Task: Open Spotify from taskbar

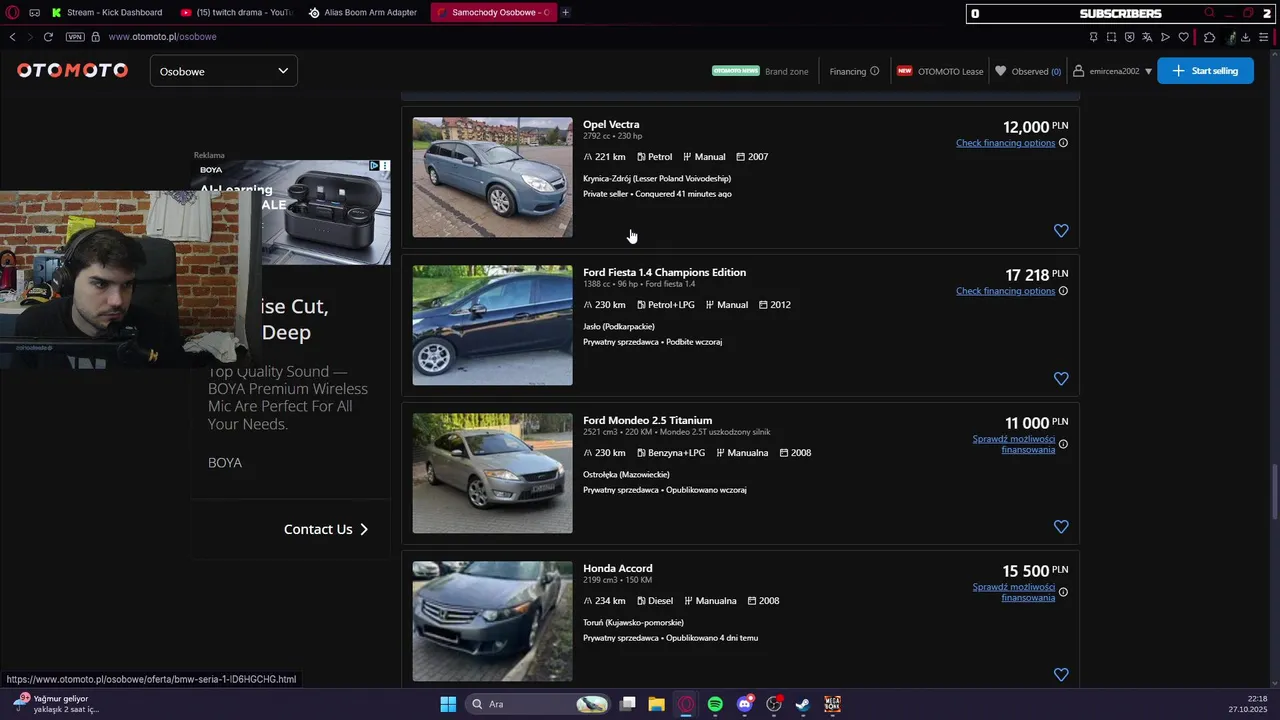Action: click(x=715, y=704)
